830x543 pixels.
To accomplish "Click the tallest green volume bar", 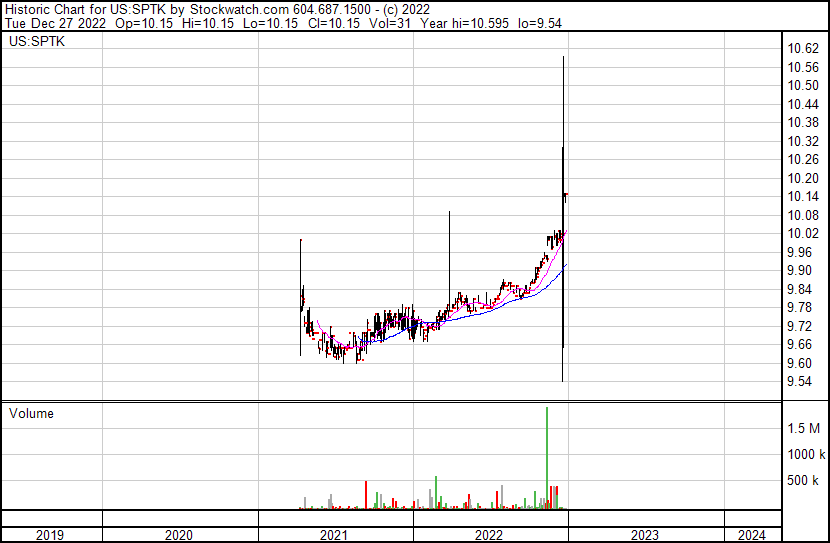I will tap(547, 458).
